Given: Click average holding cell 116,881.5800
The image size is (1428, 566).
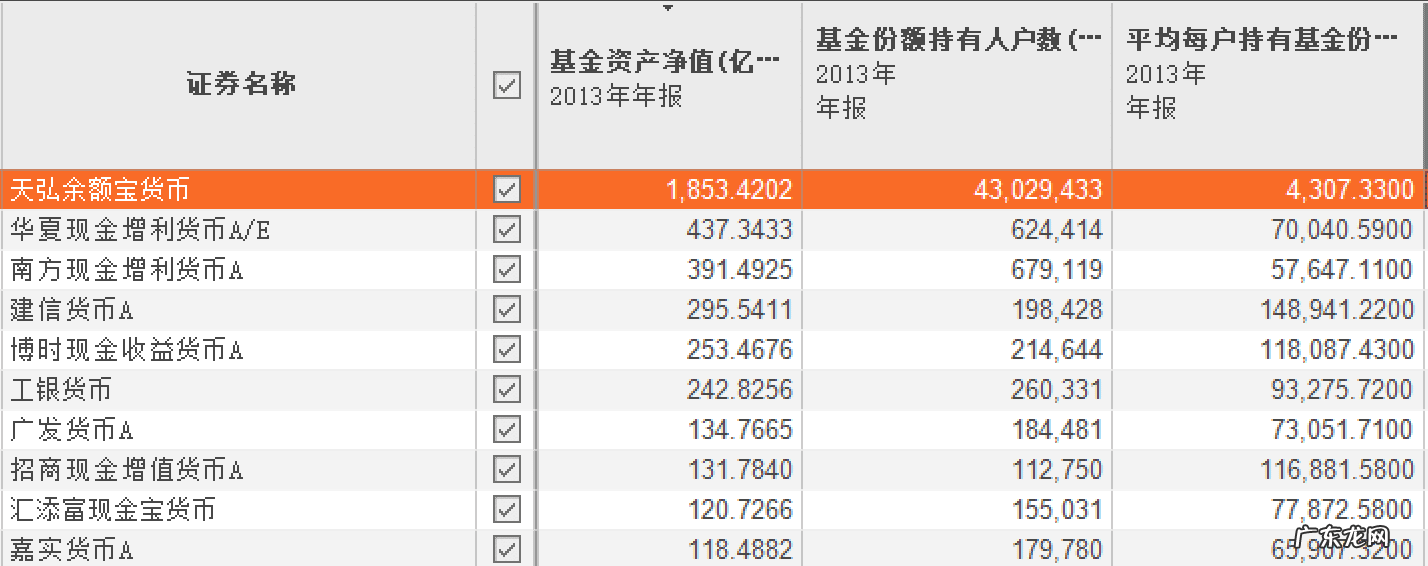Looking at the screenshot, I should [1268, 469].
